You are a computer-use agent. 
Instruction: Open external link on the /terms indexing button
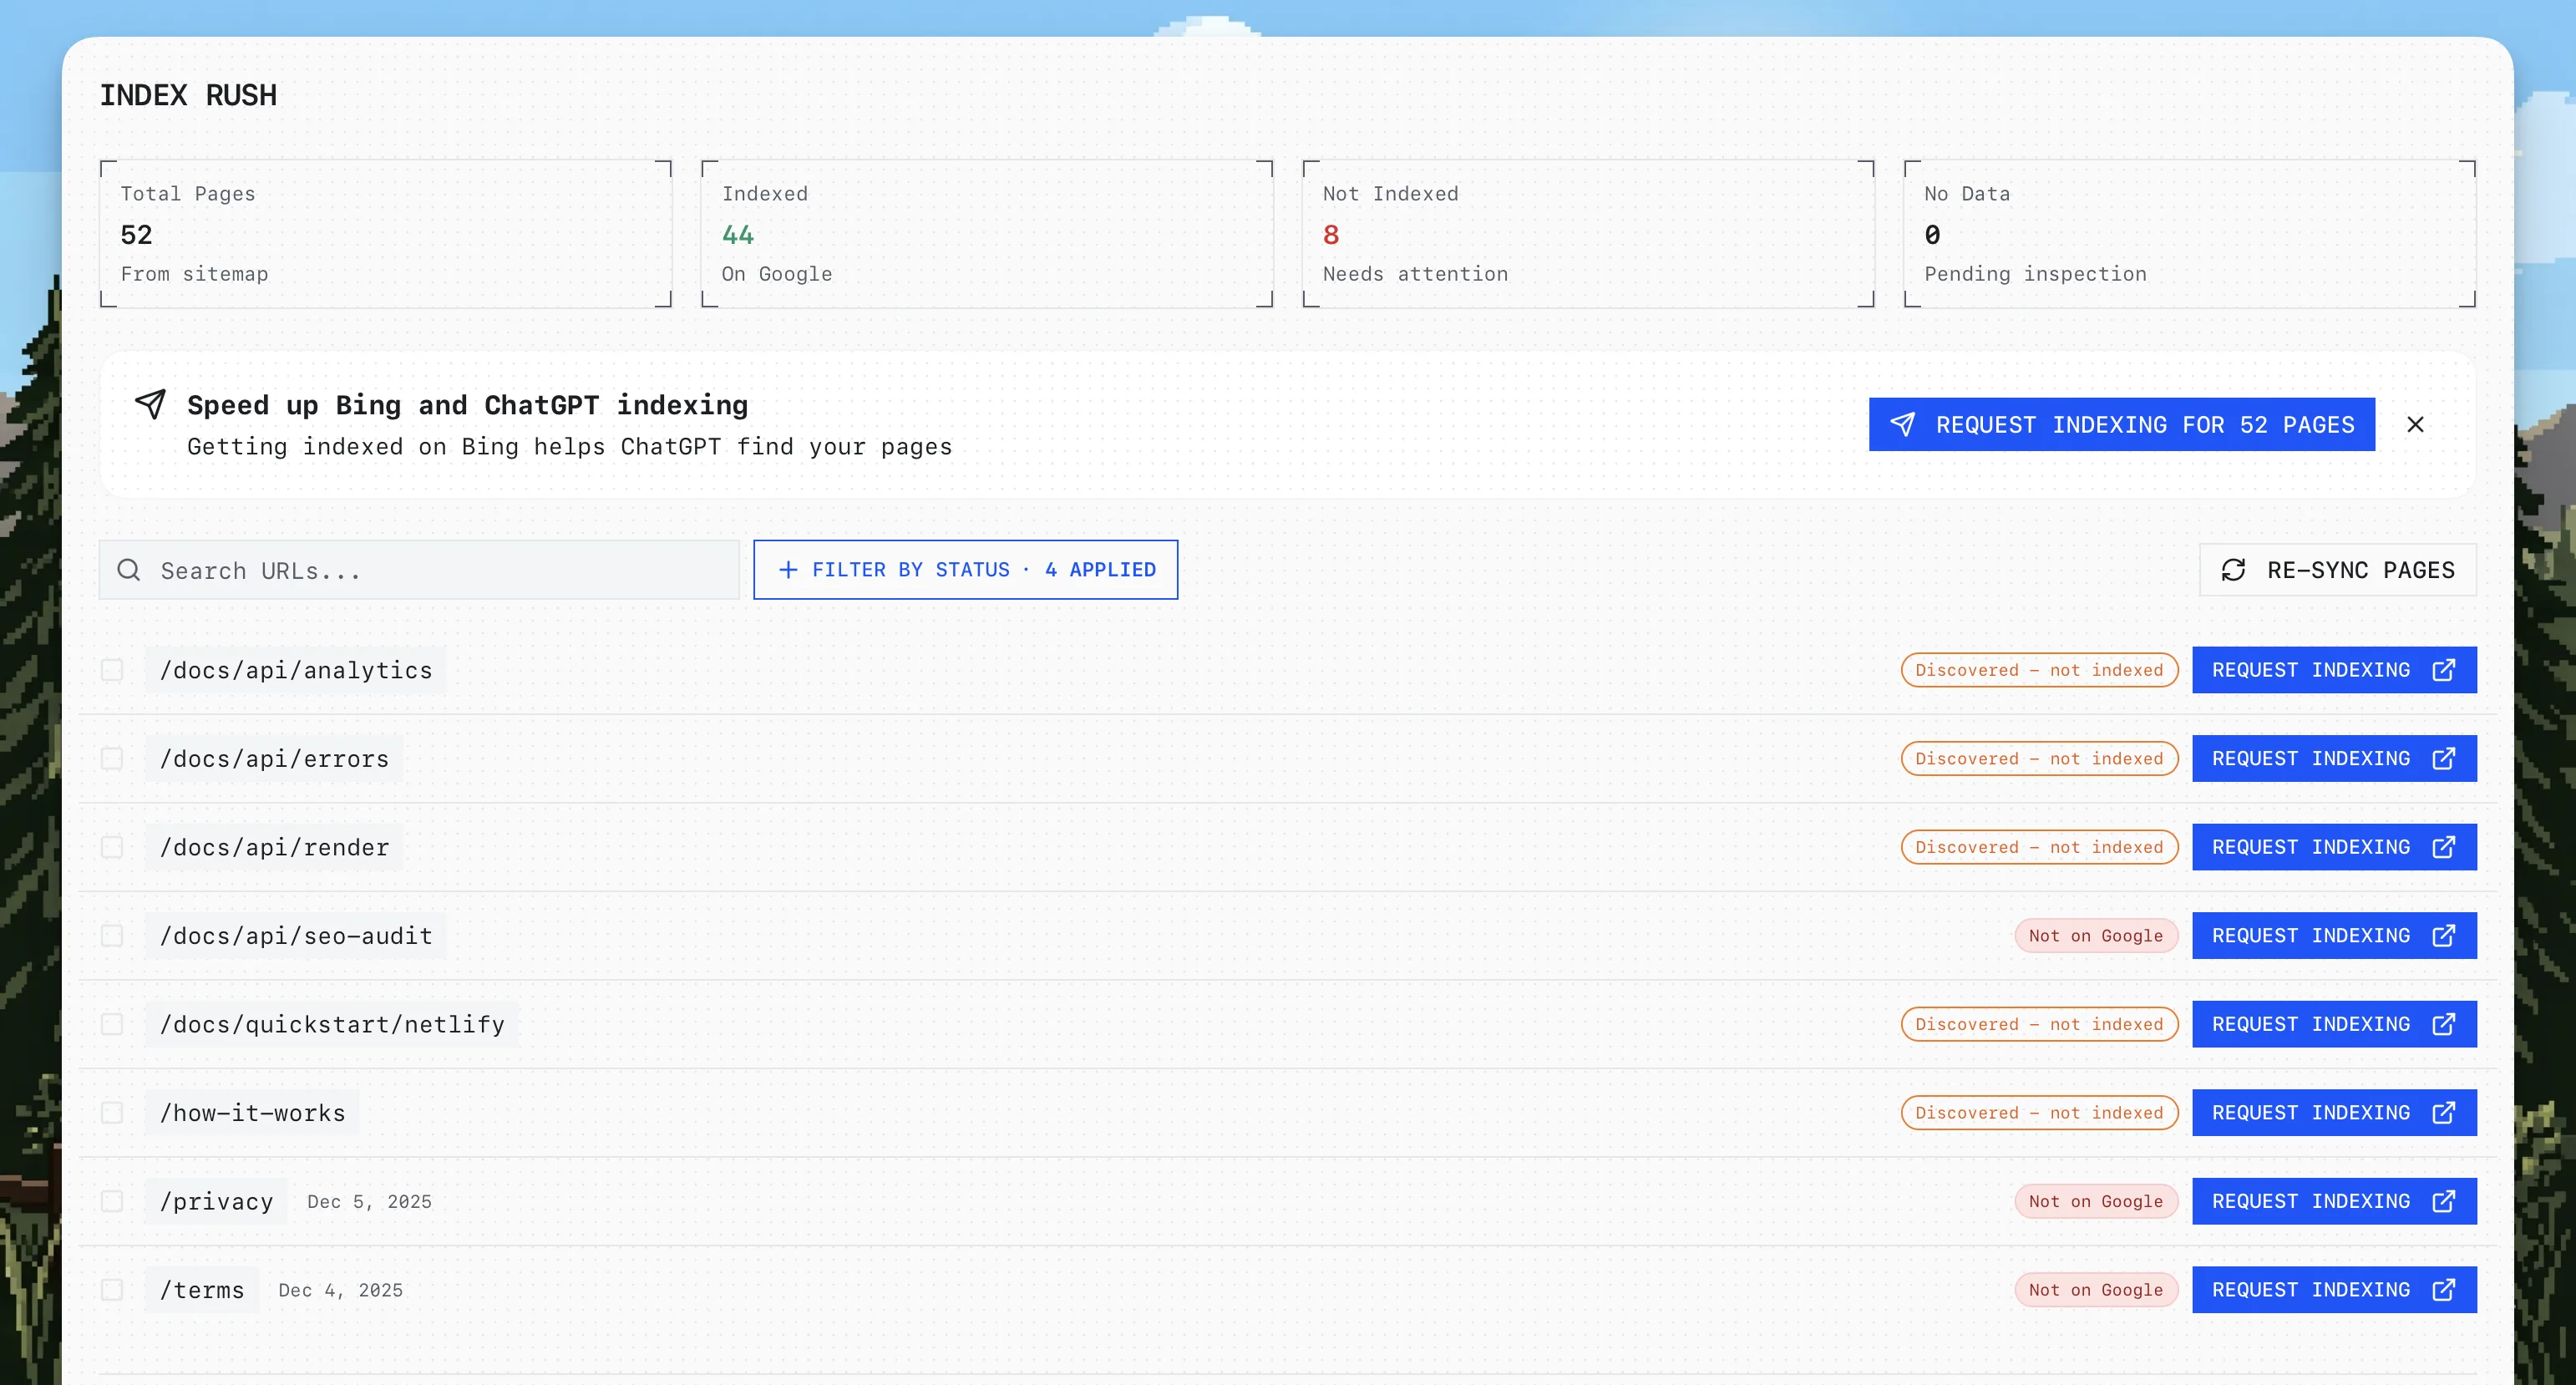coord(2444,1289)
